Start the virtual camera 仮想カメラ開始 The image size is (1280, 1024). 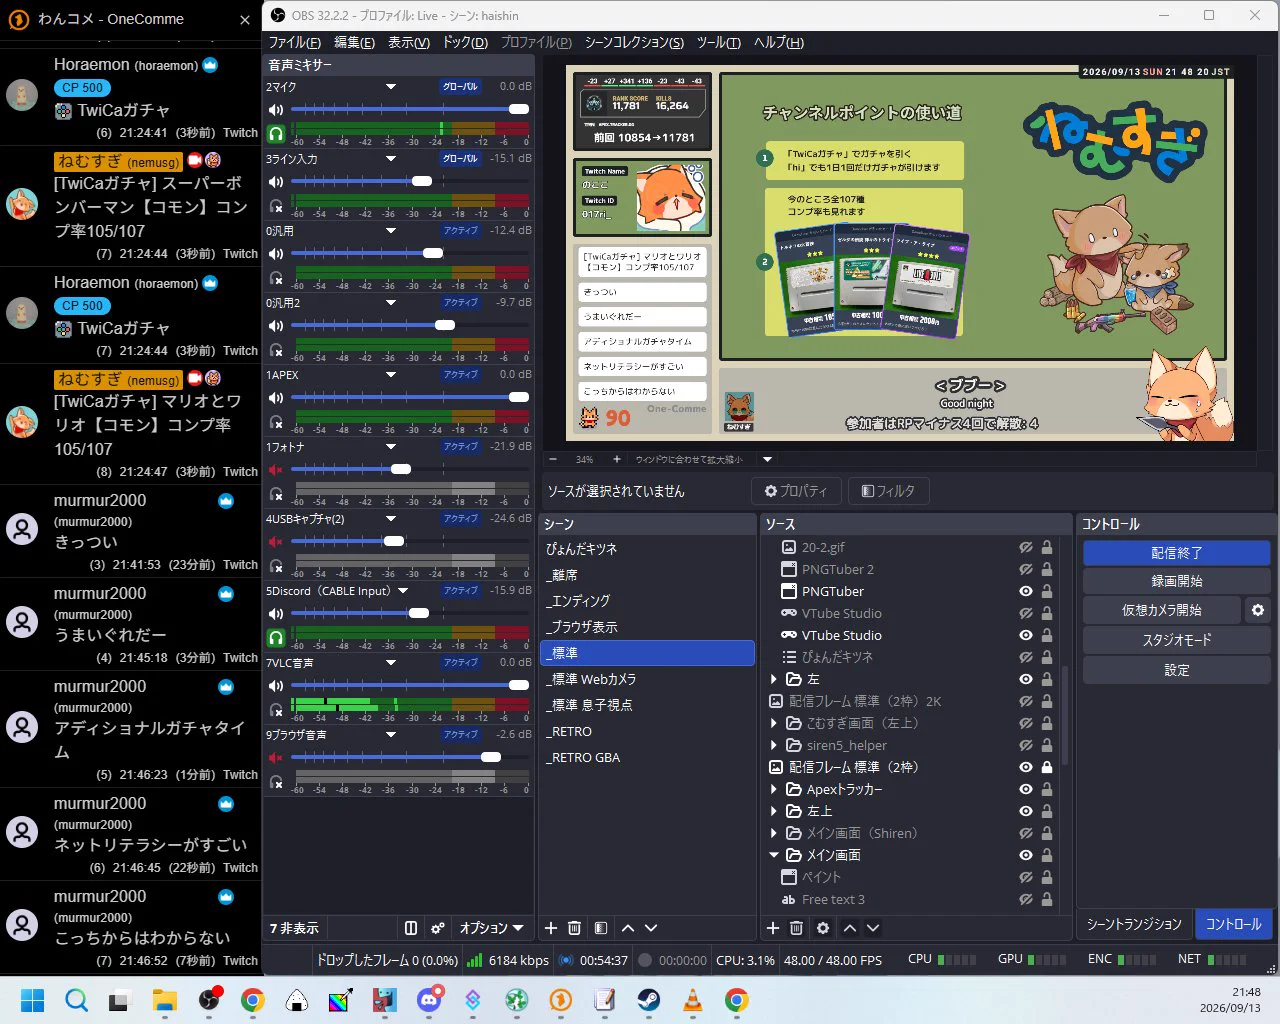(x=1161, y=610)
